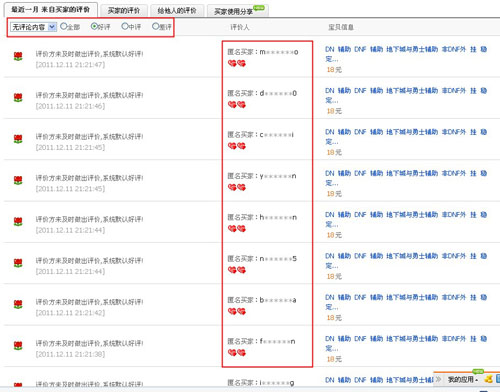Click the red flower icon in buyer b******a's row

click(18, 304)
